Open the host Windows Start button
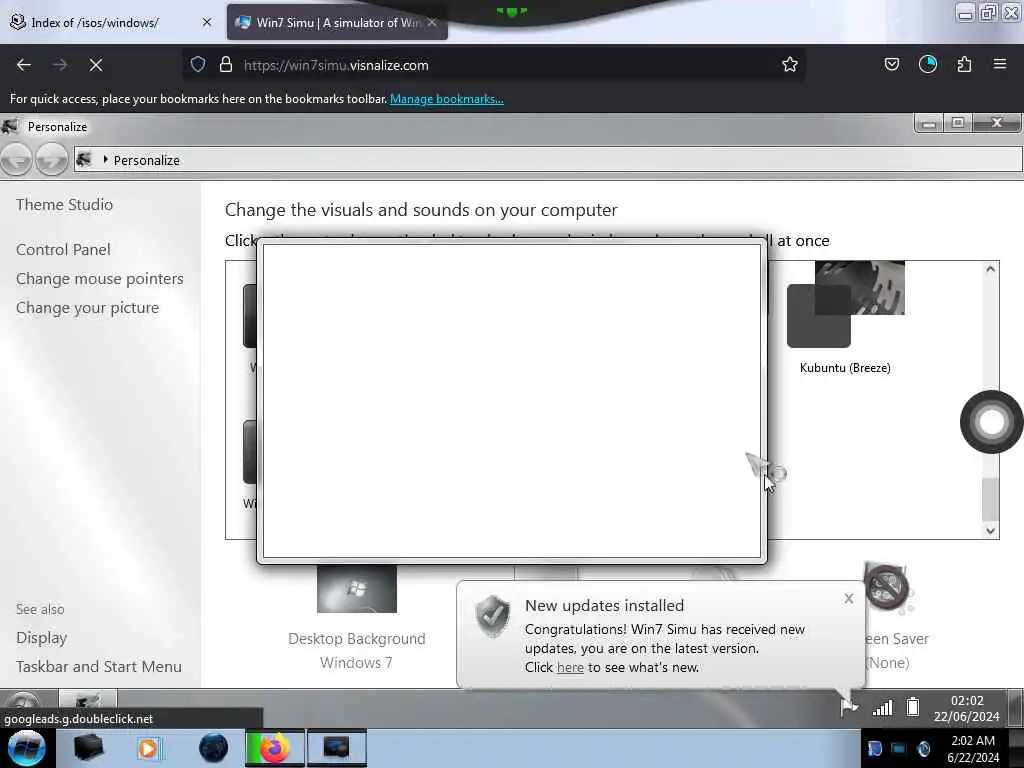 click(26, 748)
